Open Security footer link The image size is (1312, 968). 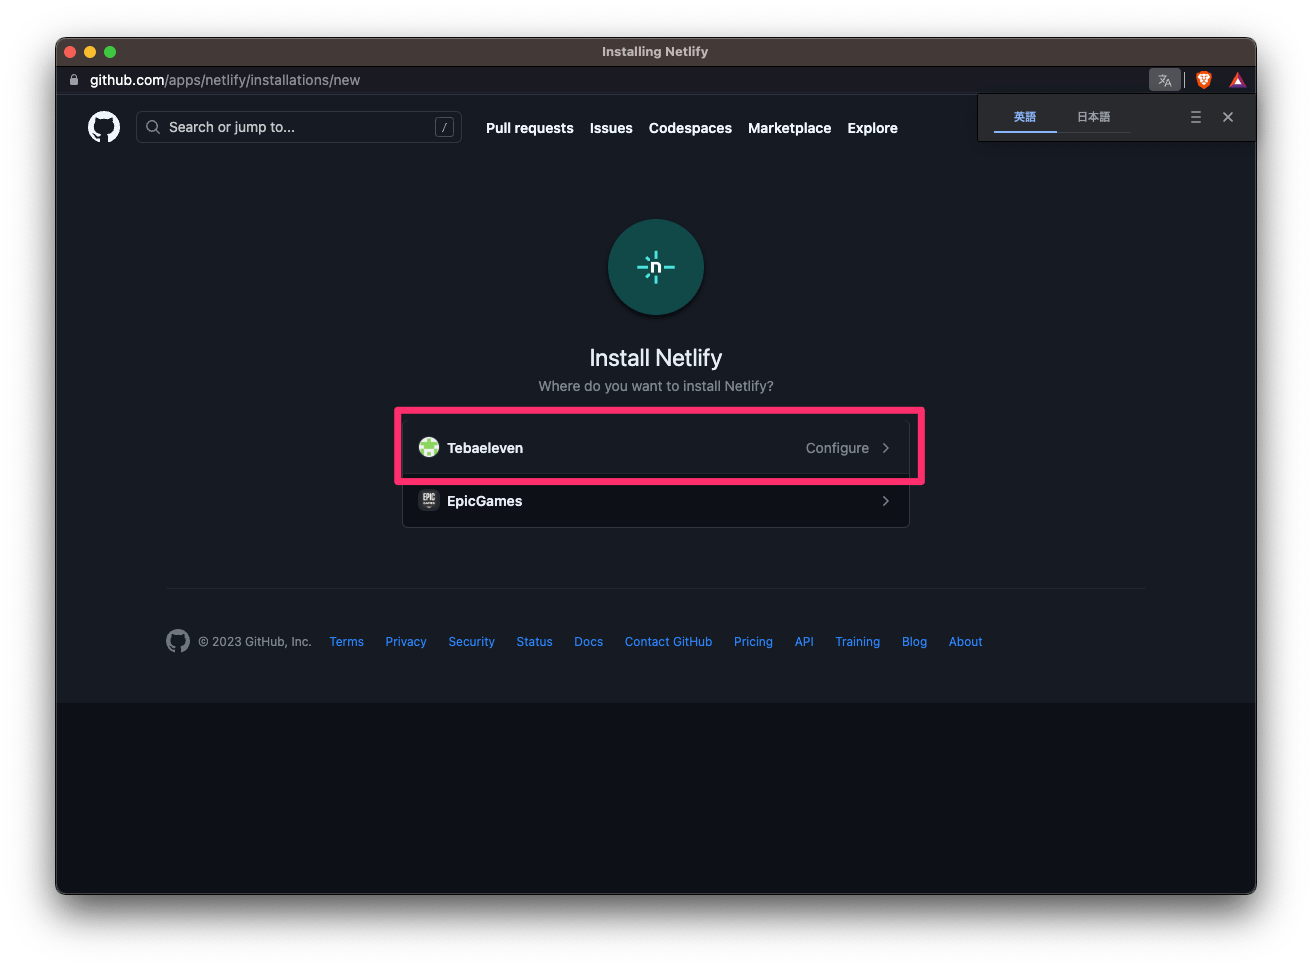471,642
